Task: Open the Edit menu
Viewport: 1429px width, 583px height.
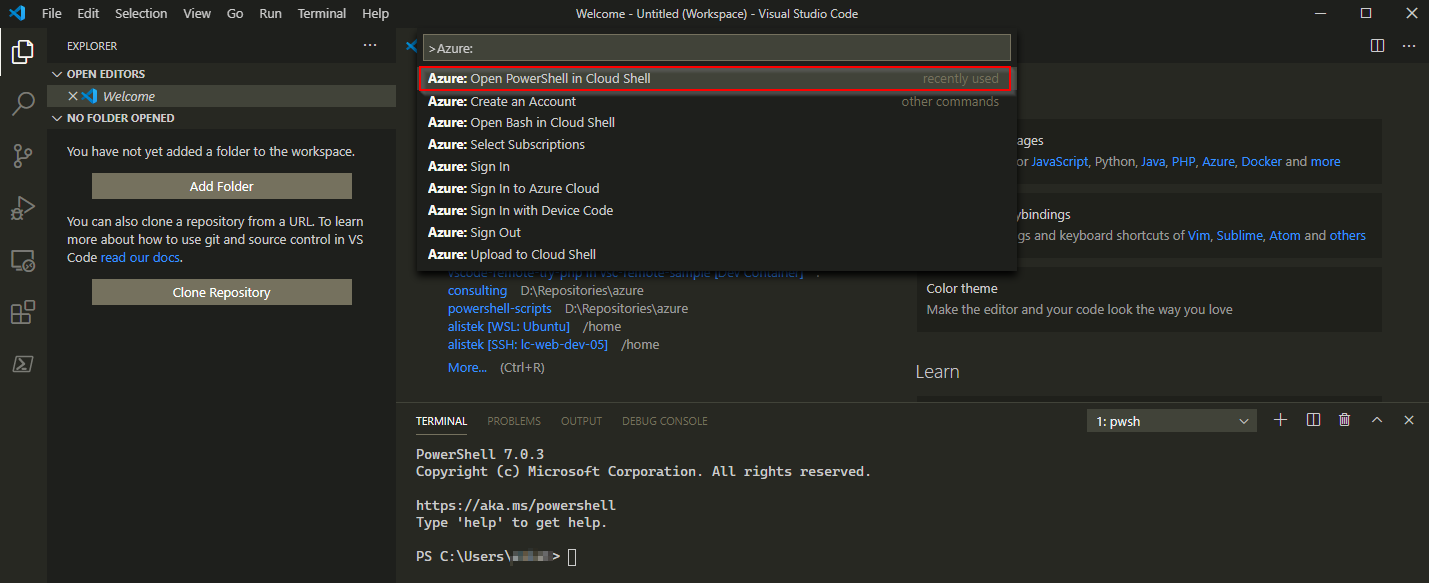Action: coord(88,14)
